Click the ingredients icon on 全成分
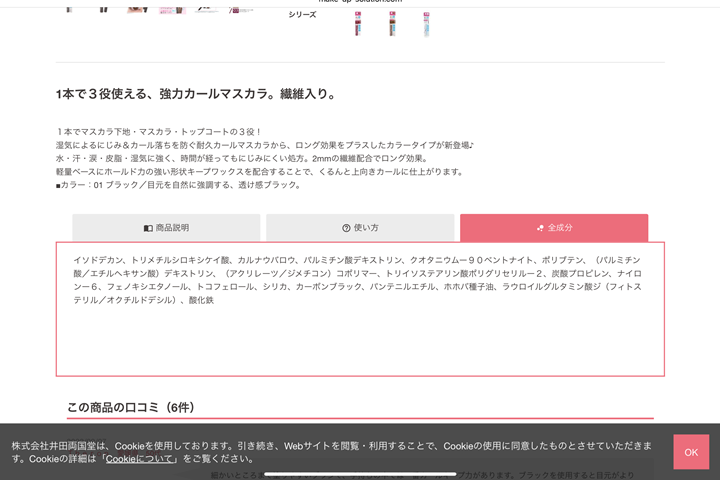The width and height of the screenshot is (720, 480). [x=540, y=228]
